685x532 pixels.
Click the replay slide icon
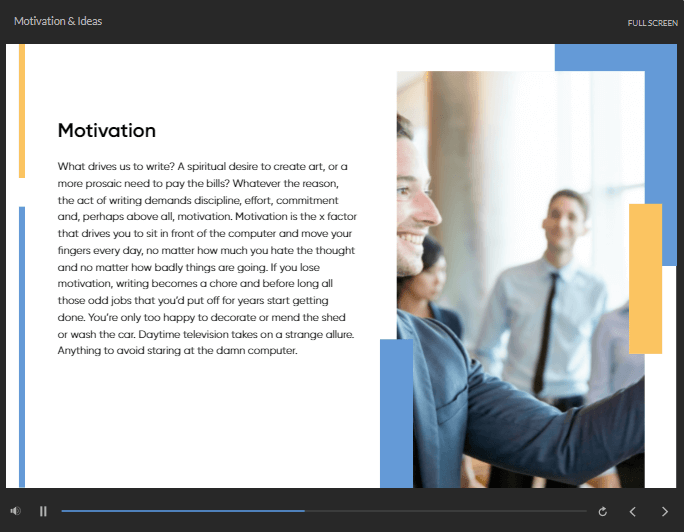(602, 511)
